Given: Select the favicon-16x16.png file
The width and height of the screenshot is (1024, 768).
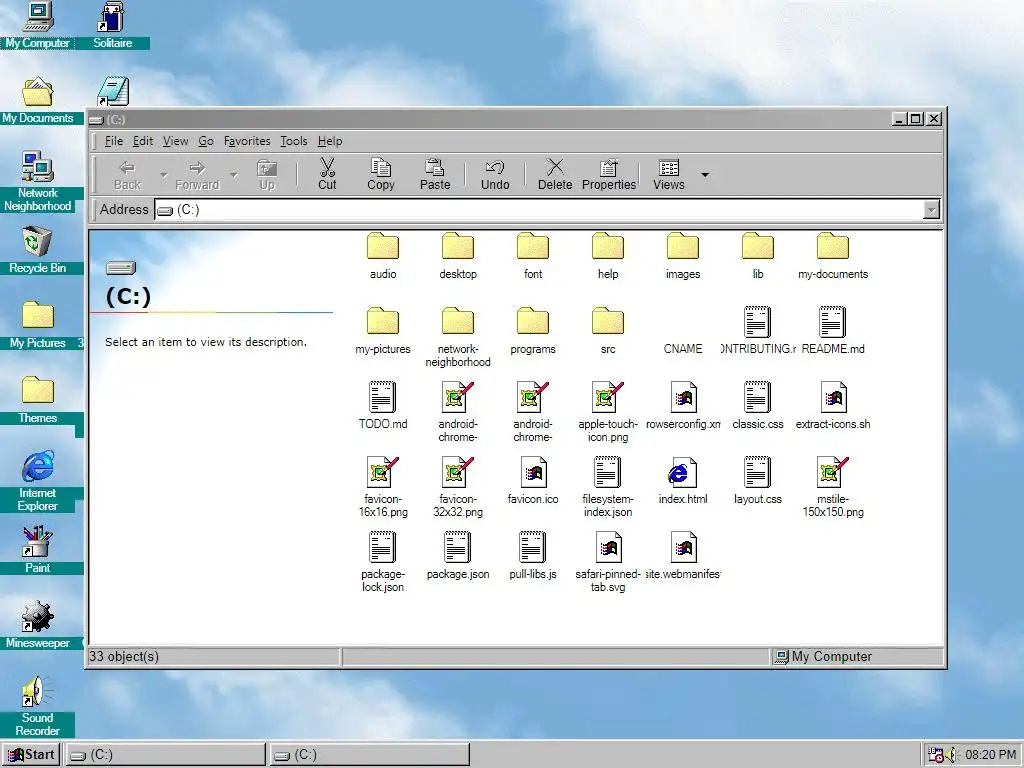Looking at the screenshot, I should tap(383, 487).
